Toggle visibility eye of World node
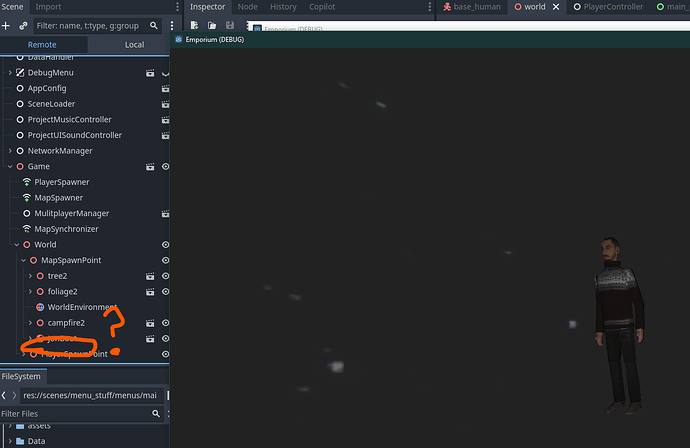 click(165, 245)
